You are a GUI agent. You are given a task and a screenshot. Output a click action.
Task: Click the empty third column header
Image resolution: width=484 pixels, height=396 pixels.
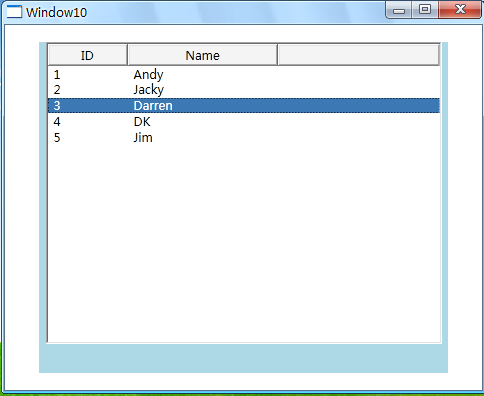358,55
